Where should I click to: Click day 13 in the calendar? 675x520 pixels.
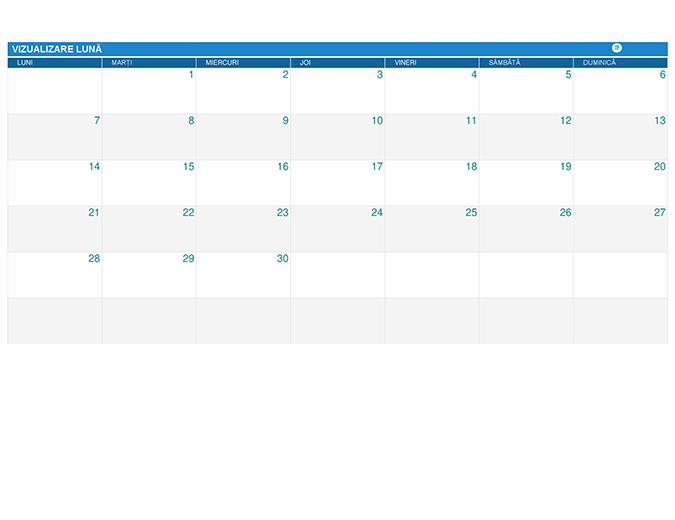[x=620, y=136]
